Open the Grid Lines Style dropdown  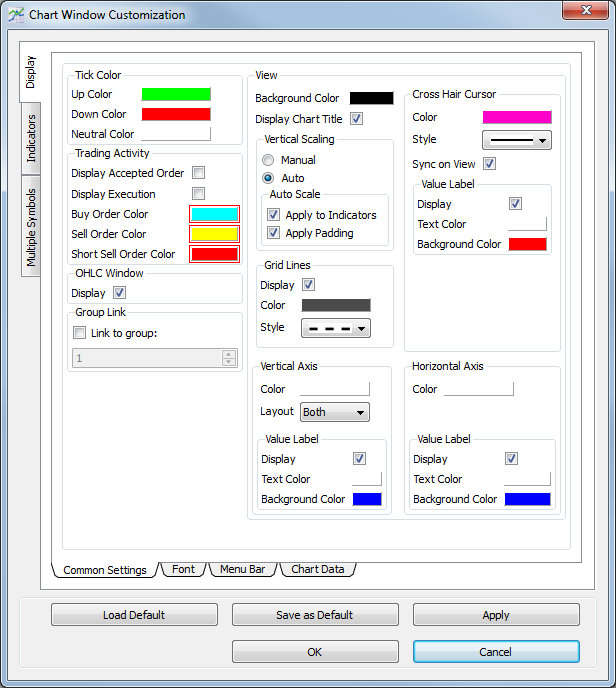(335, 328)
